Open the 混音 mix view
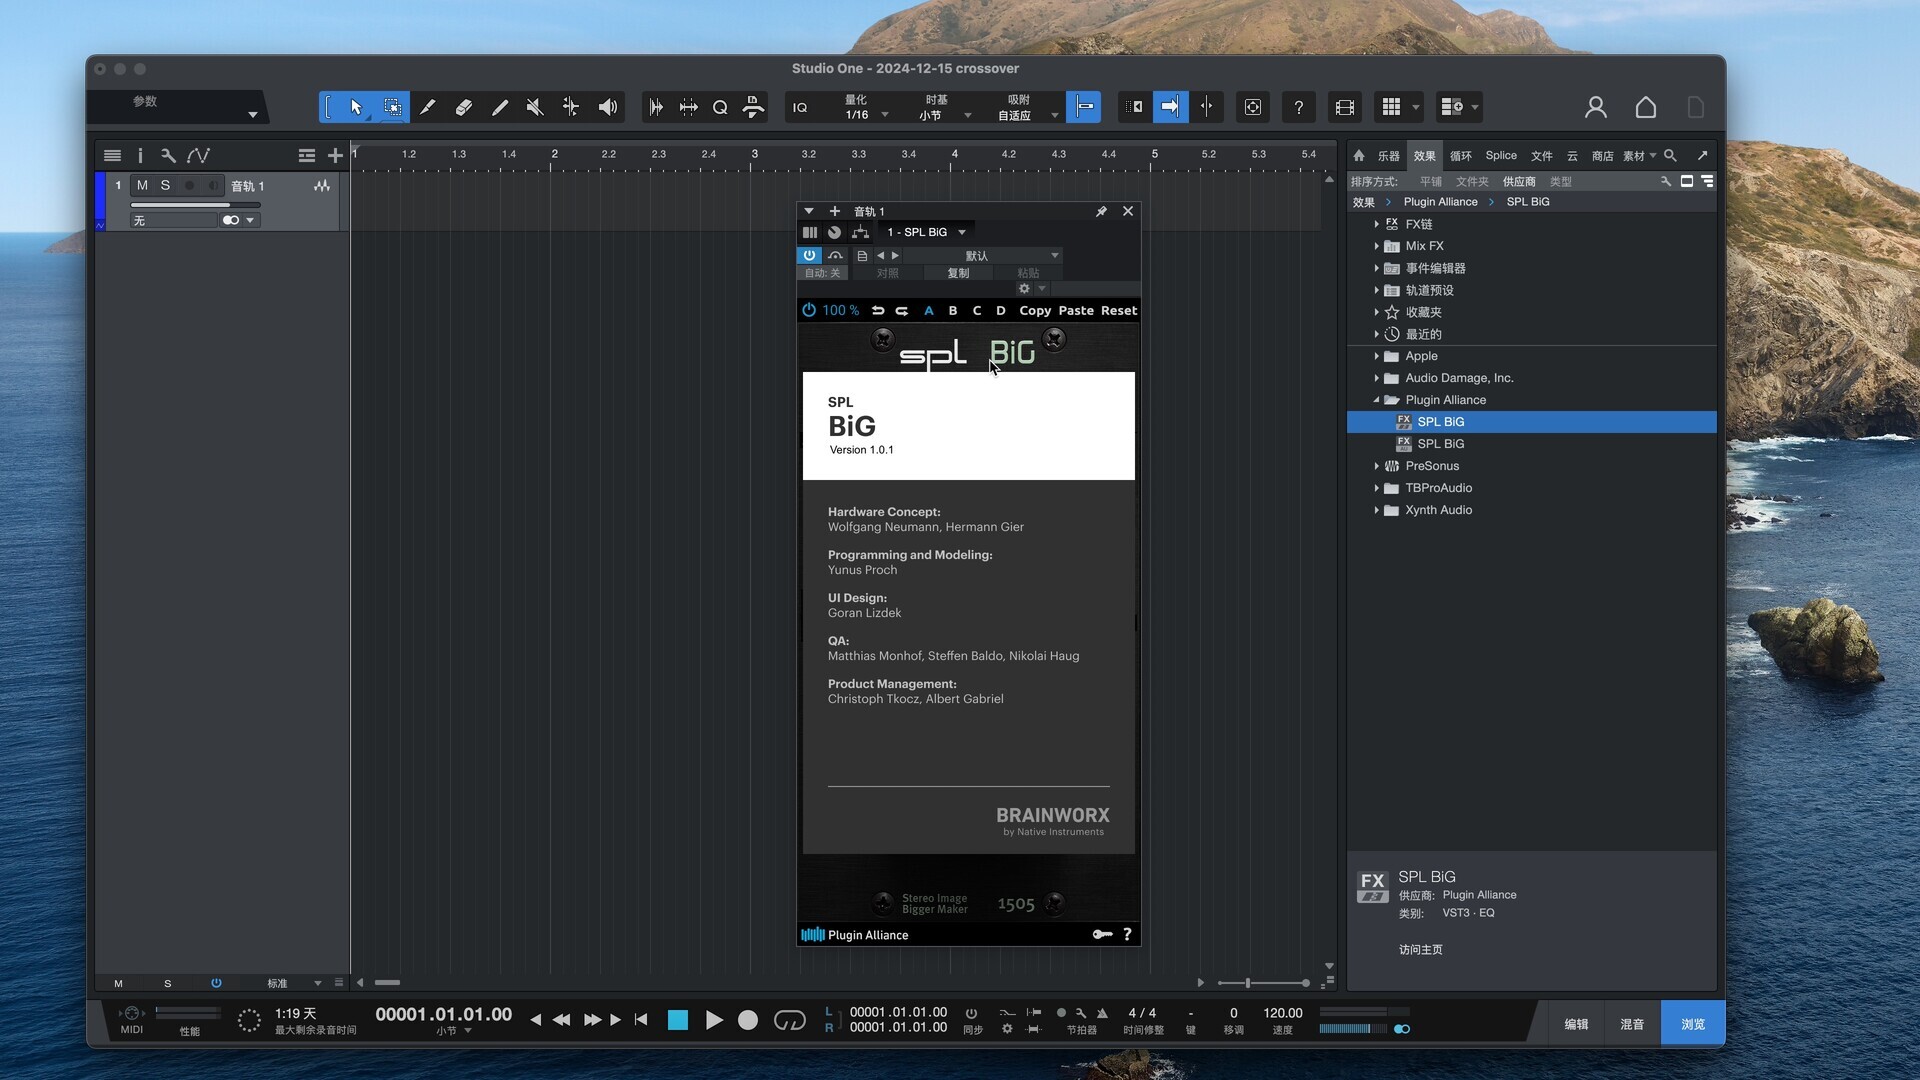Image resolution: width=1920 pixels, height=1080 pixels. pos(1632,1024)
